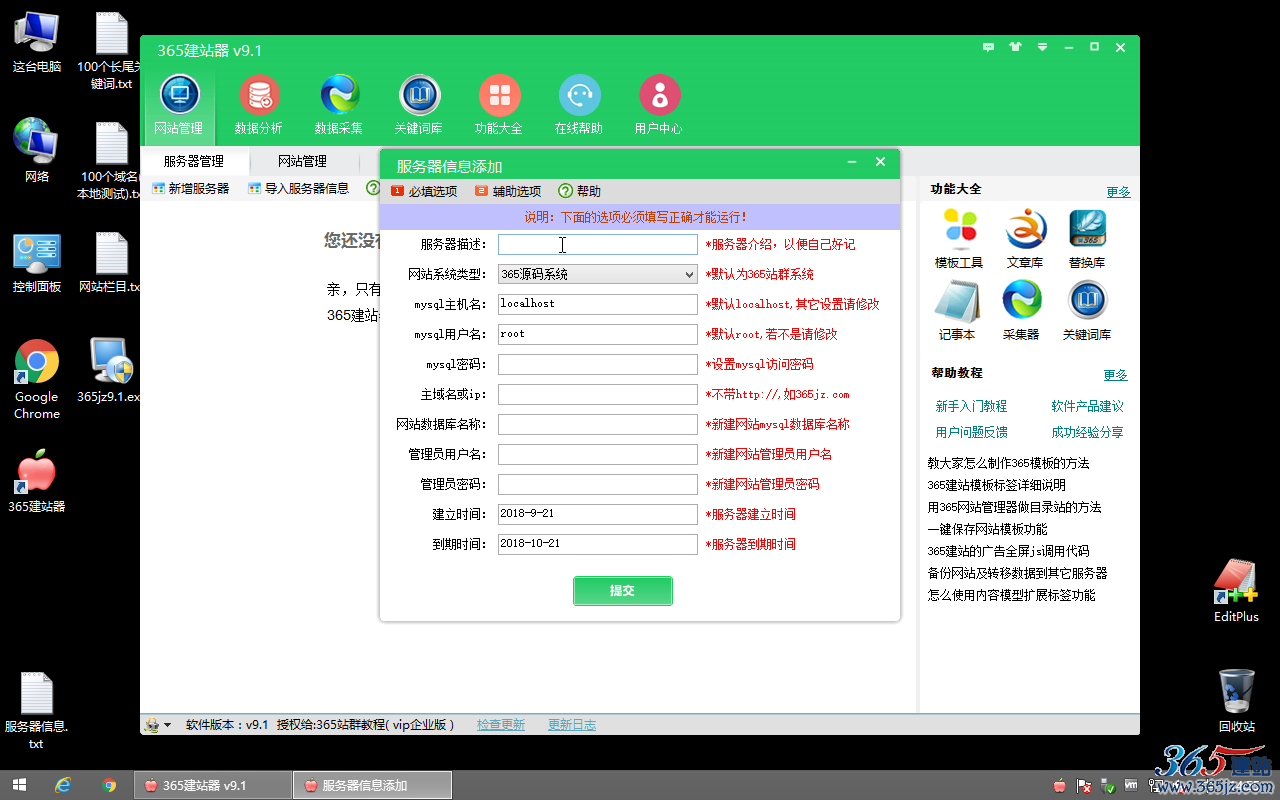1280x800 pixels.
Task: Click 更多 link beside 功能大全
Action: point(1118,192)
